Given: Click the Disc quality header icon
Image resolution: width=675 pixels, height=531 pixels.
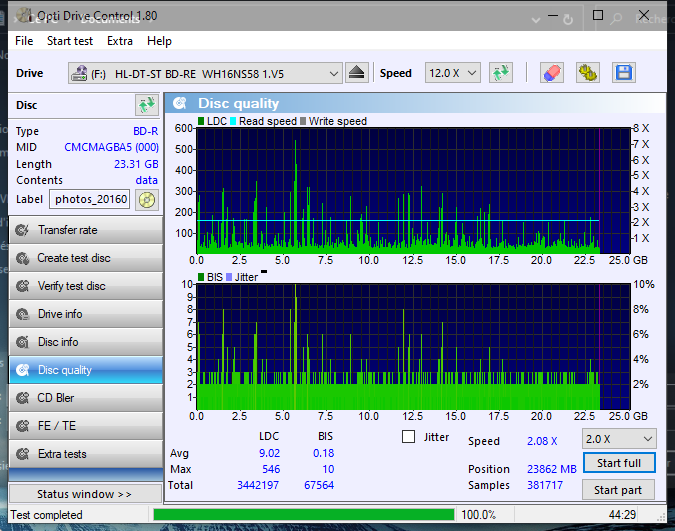Looking at the screenshot, I should pos(180,103).
